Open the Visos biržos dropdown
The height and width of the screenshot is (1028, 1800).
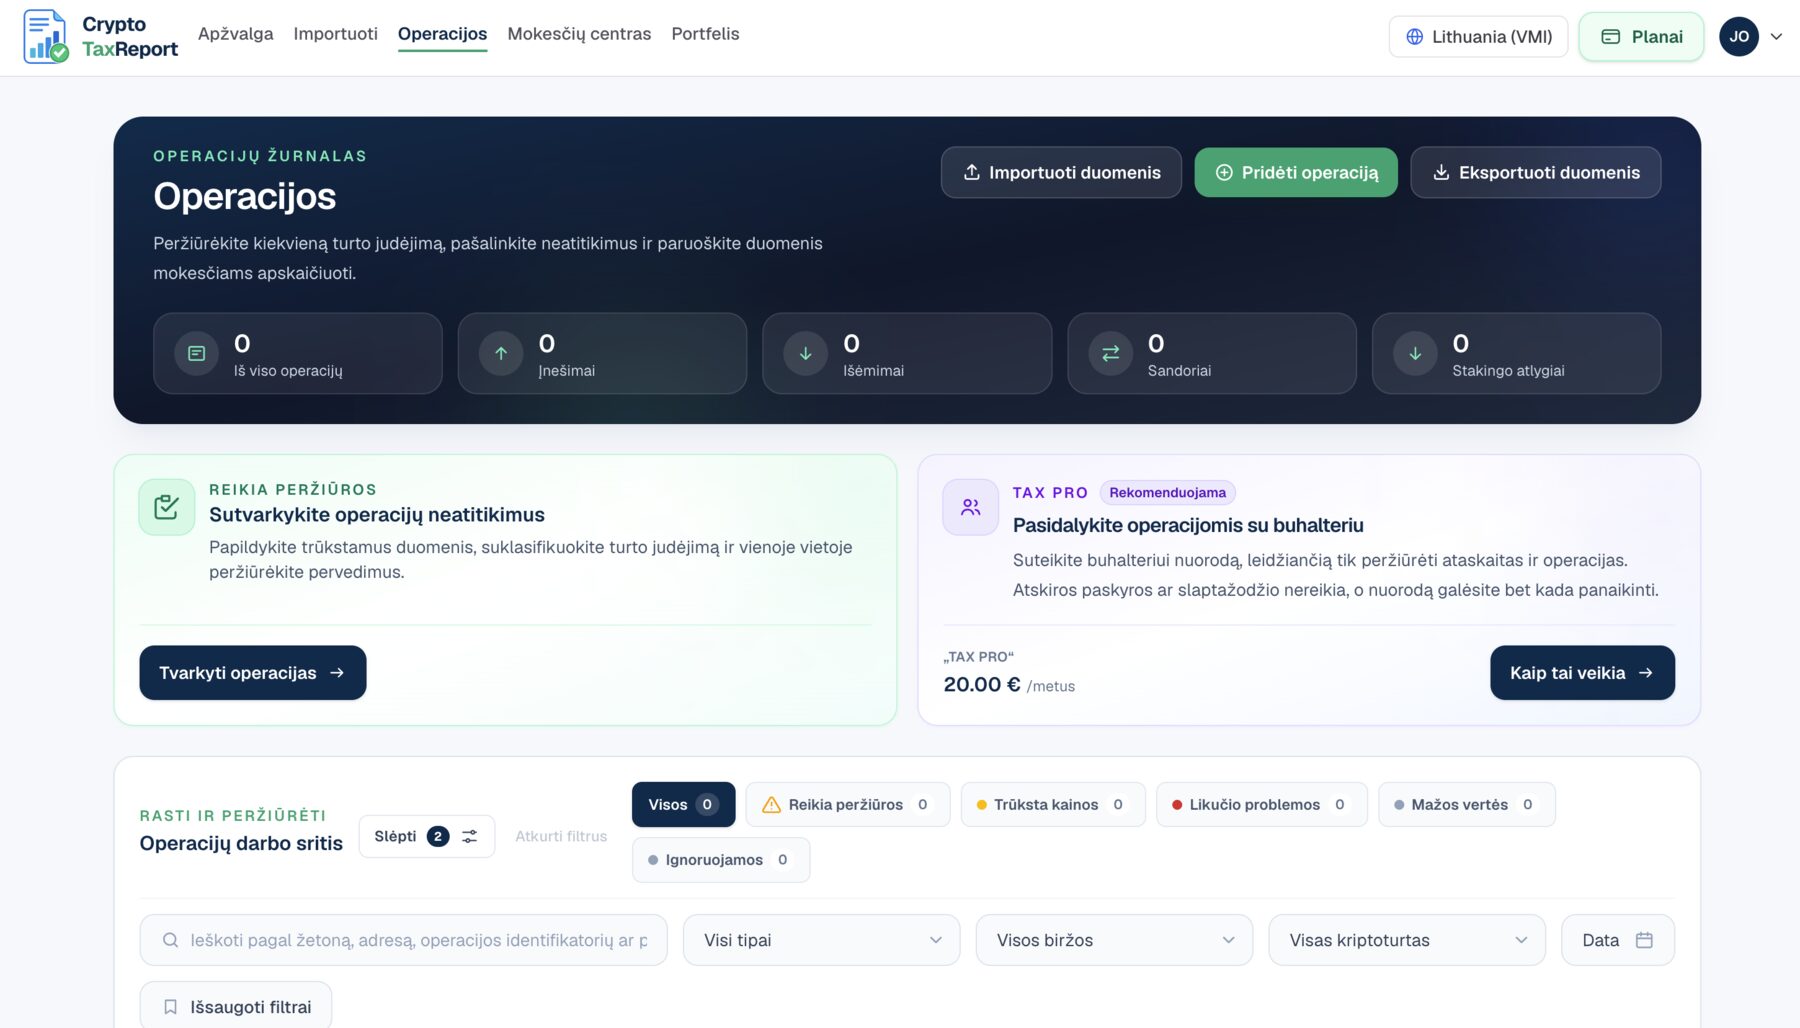(1114, 940)
